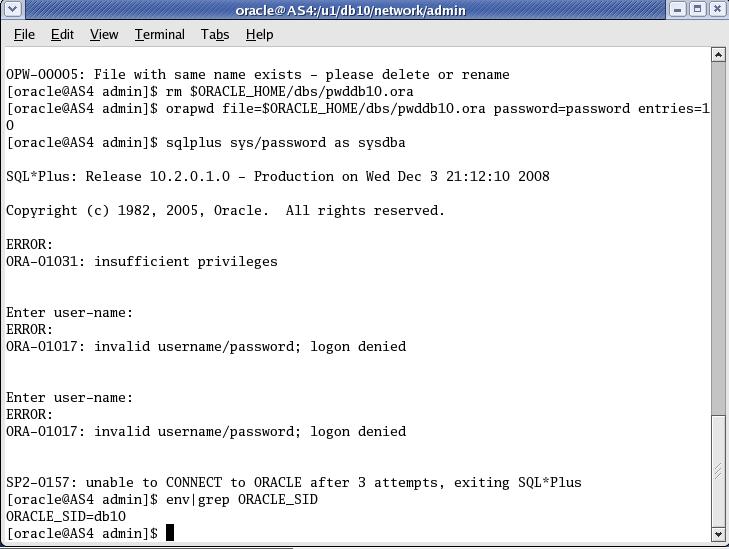Open the Terminal menu
This screenshot has width=729, height=549.
(160, 34)
